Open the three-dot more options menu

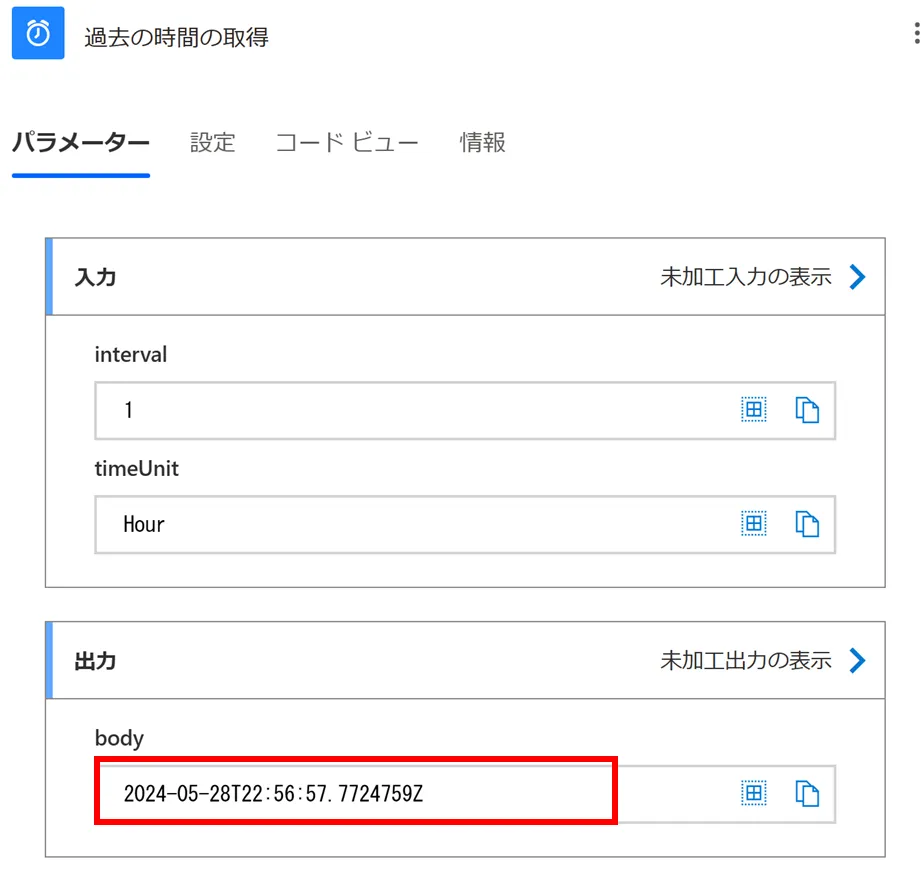[916, 35]
